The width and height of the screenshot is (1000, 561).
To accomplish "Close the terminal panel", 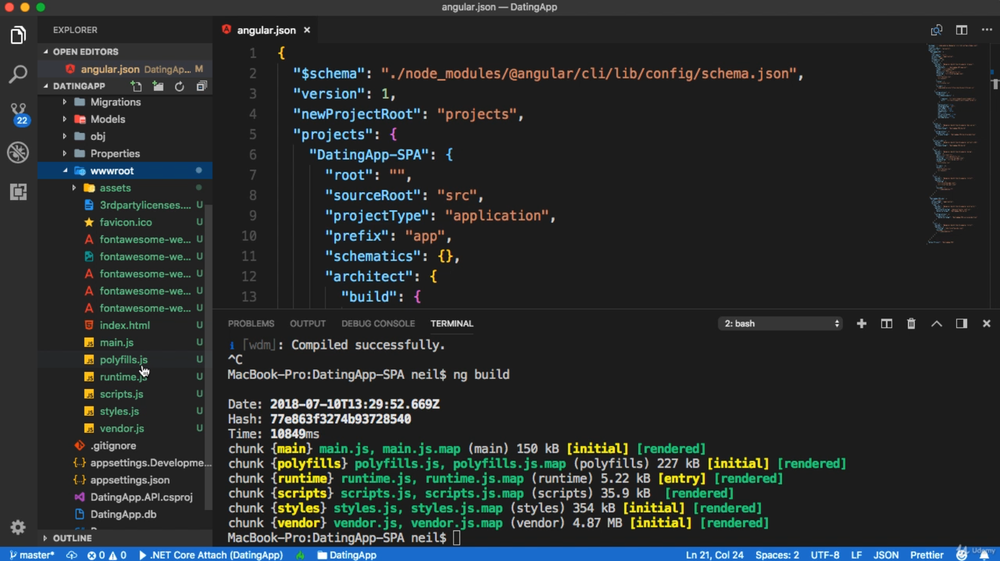I will (987, 324).
